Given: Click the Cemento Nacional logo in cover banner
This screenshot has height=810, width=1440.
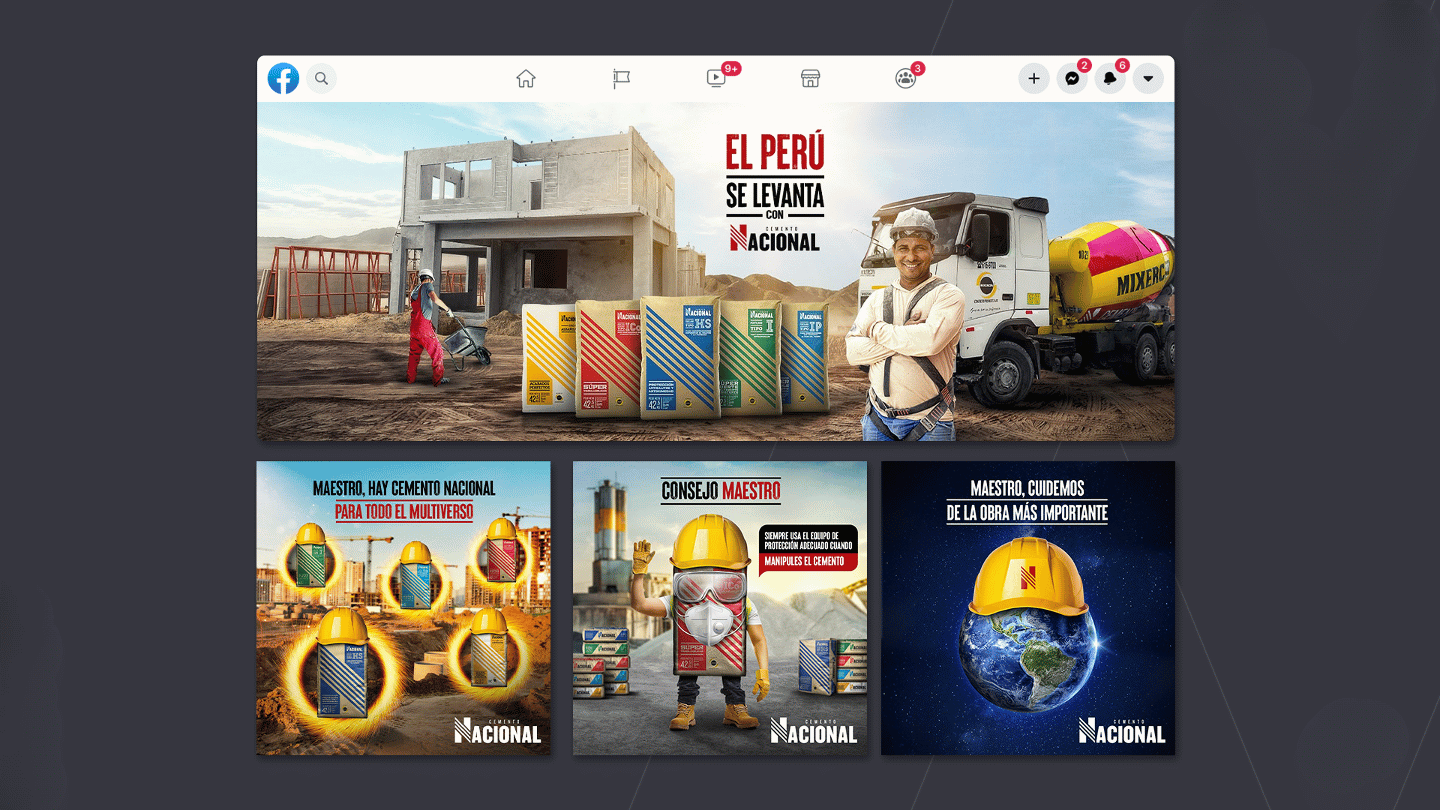Looking at the screenshot, I should [x=775, y=238].
